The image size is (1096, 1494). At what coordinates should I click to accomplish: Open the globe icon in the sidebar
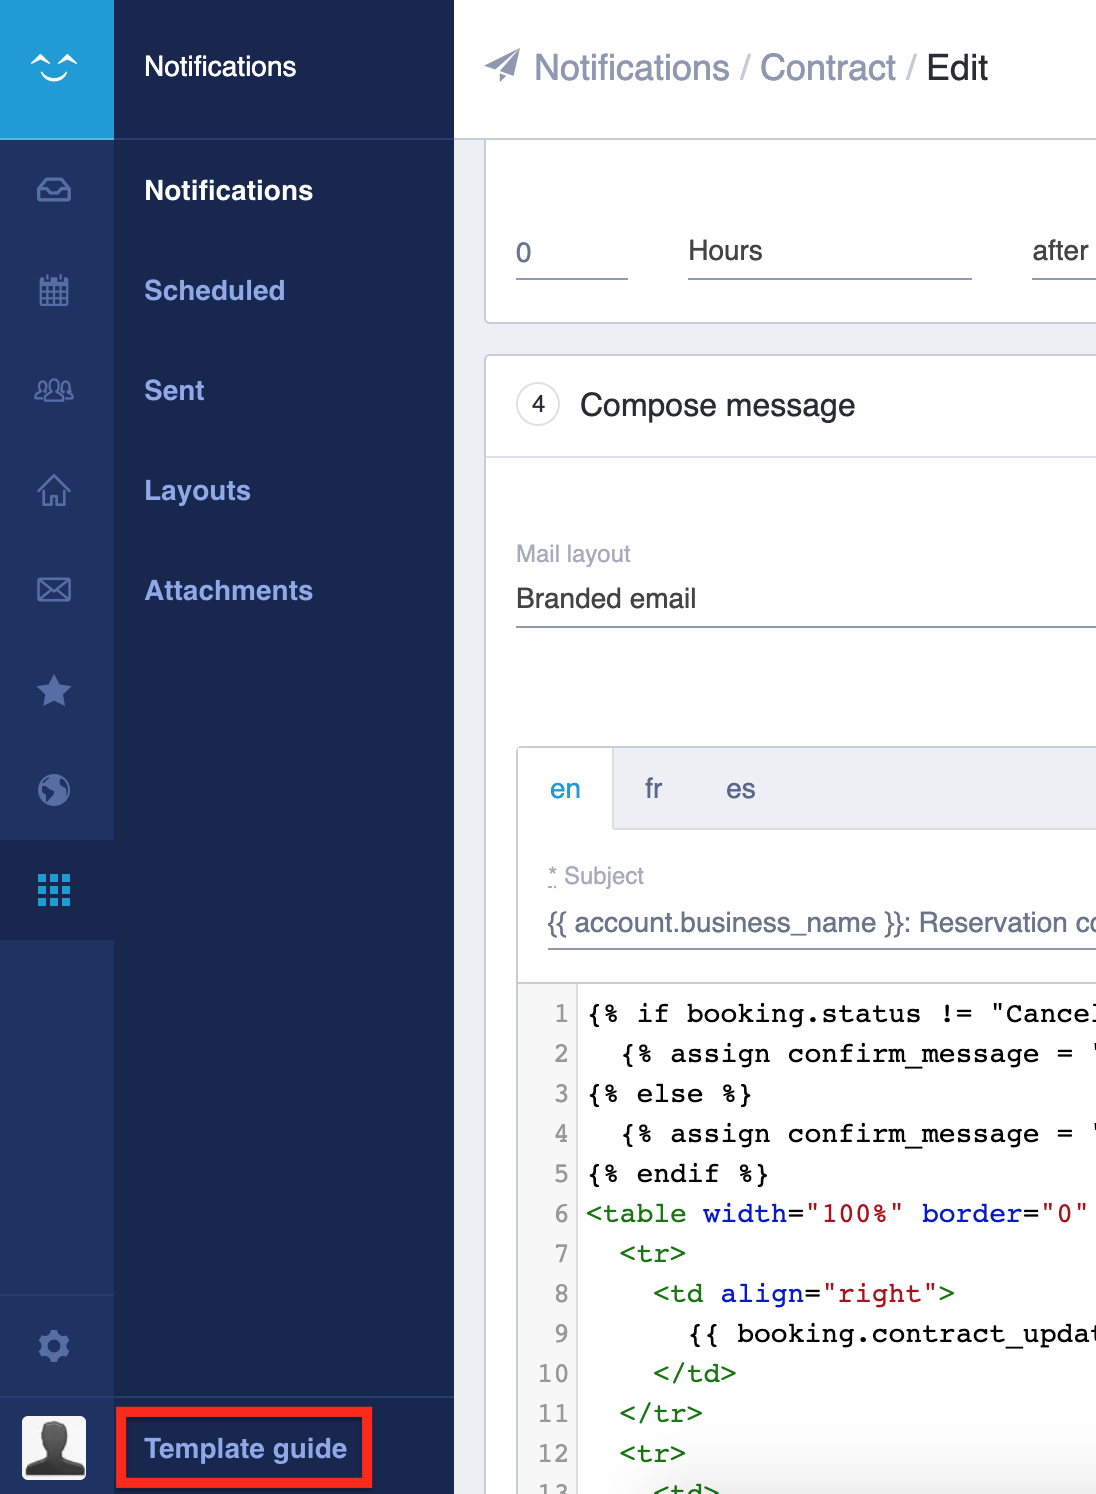tap(55, 790)
